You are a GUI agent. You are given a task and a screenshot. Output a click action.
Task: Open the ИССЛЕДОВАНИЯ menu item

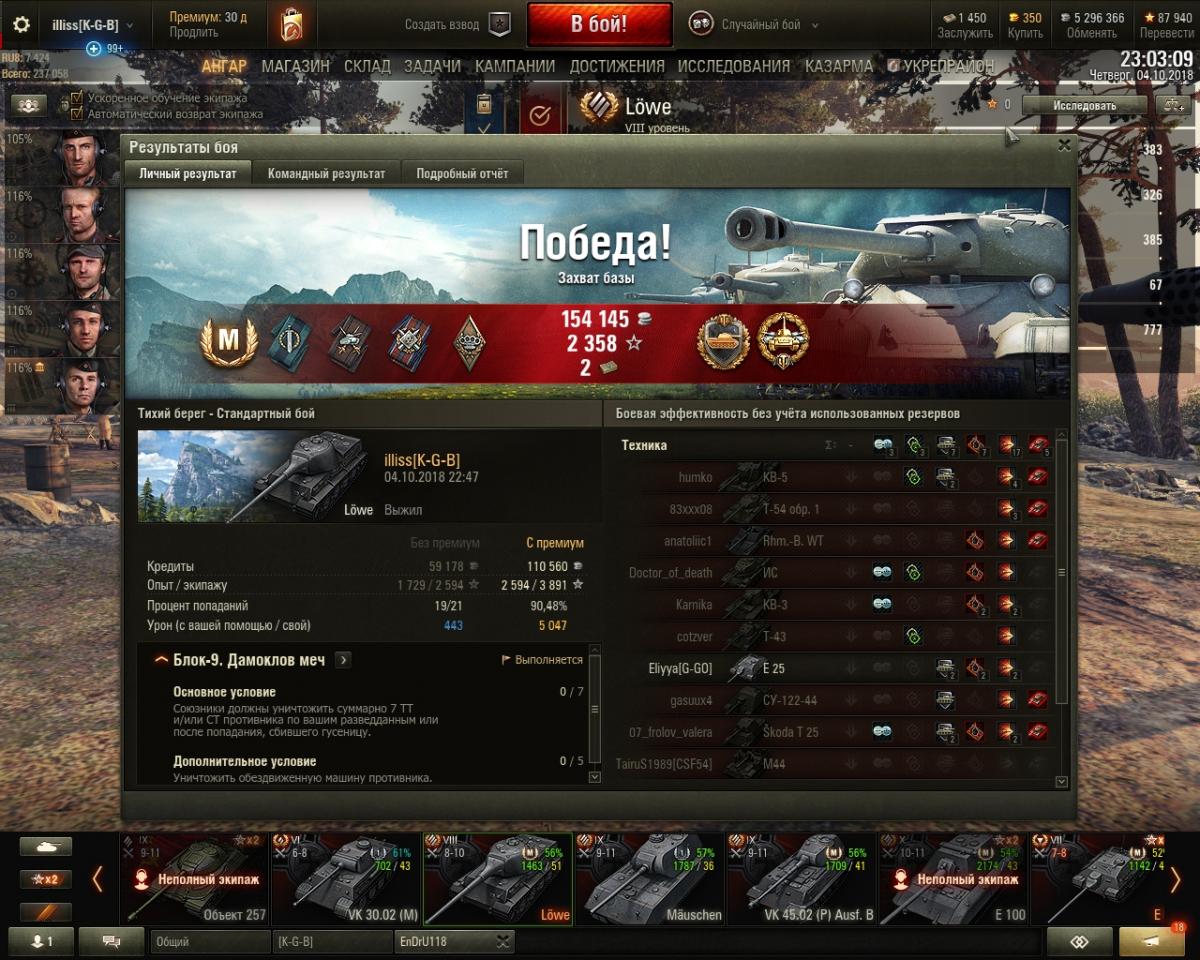coord(734,66)
